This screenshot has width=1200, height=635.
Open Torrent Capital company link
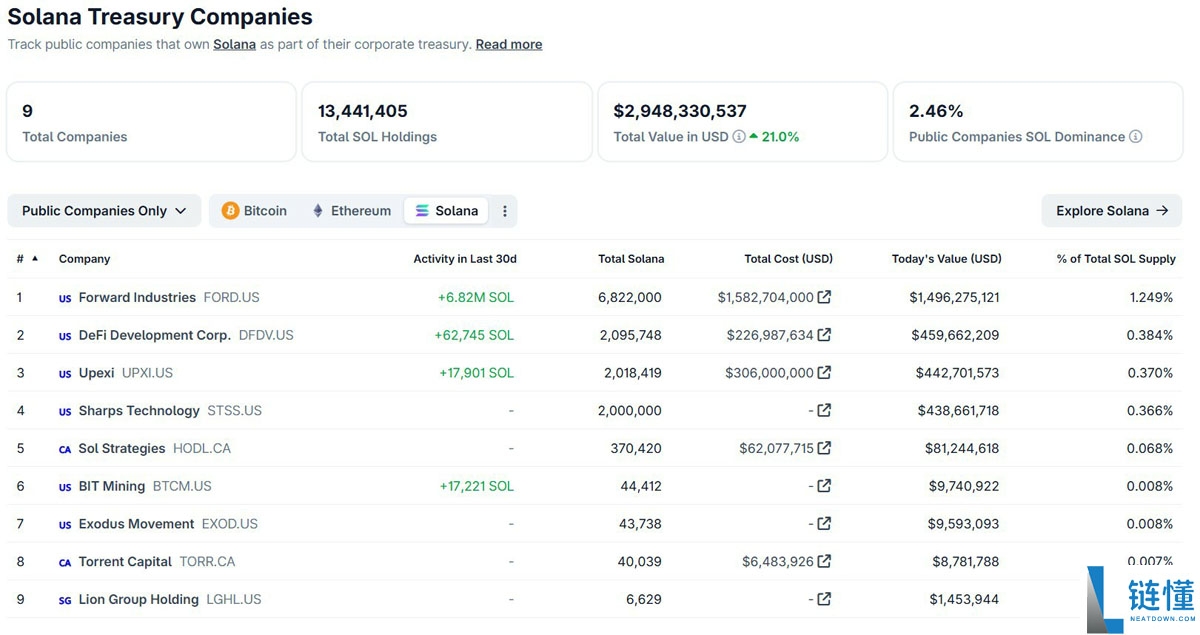click(x=126, y=561)
